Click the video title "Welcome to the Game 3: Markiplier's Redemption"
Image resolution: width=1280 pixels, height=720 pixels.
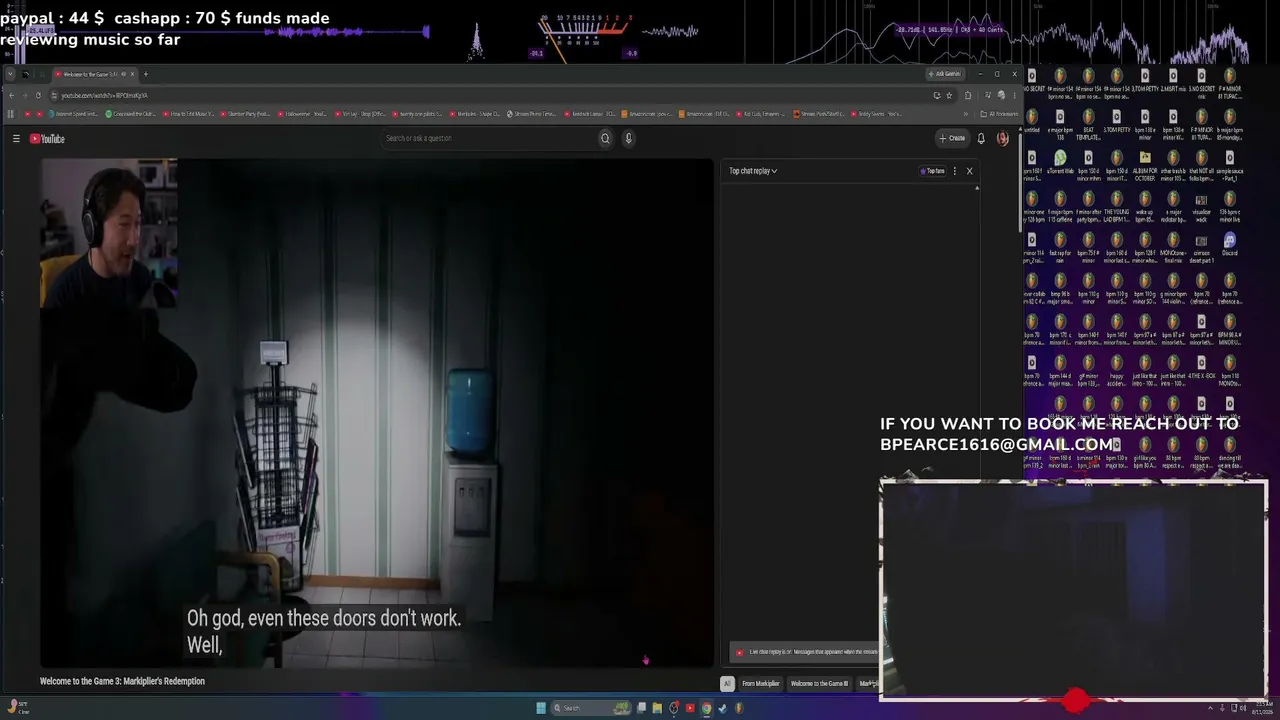pos(122,682)
